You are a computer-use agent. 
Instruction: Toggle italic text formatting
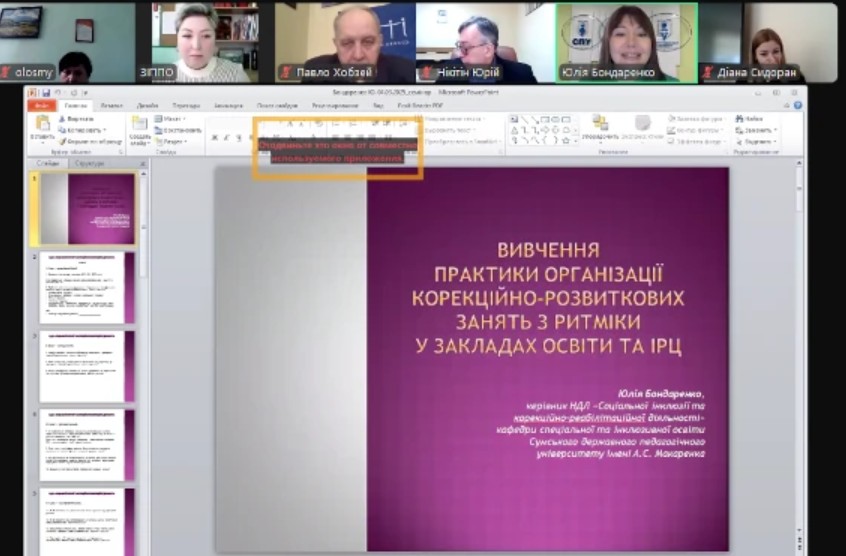[x=226, y=138]
